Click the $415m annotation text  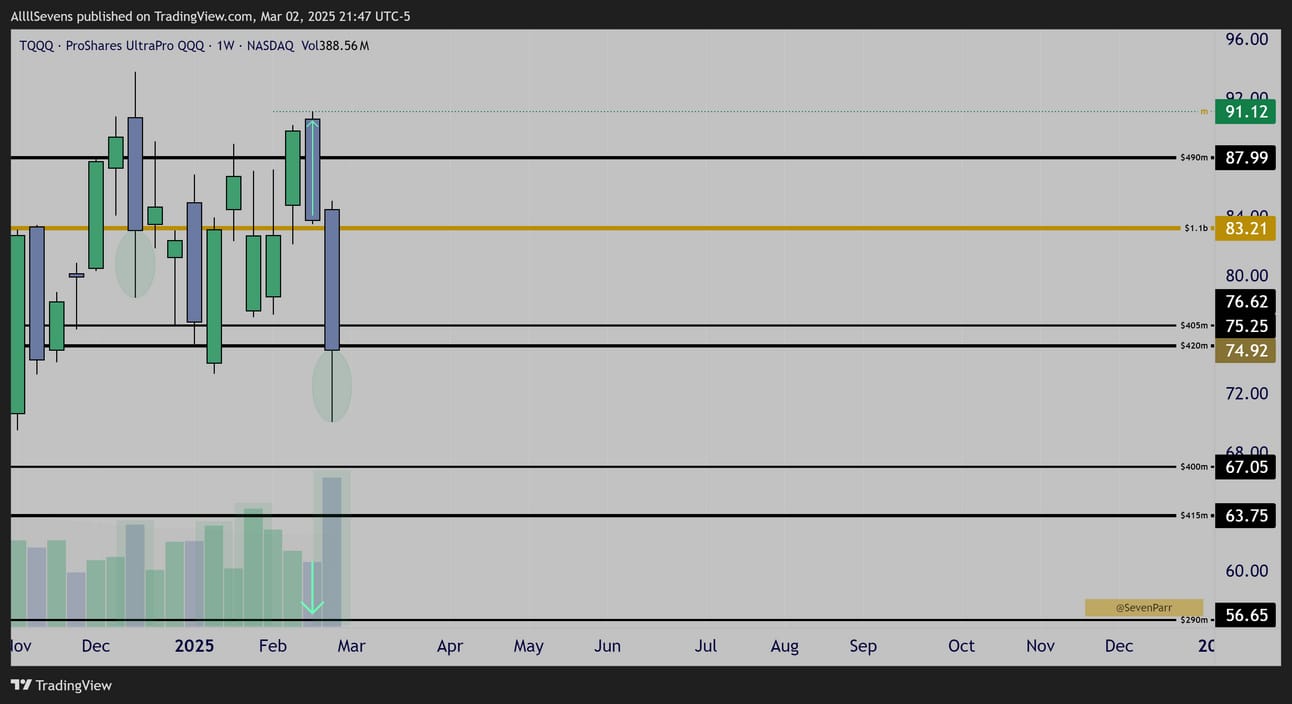(1194, 516)
